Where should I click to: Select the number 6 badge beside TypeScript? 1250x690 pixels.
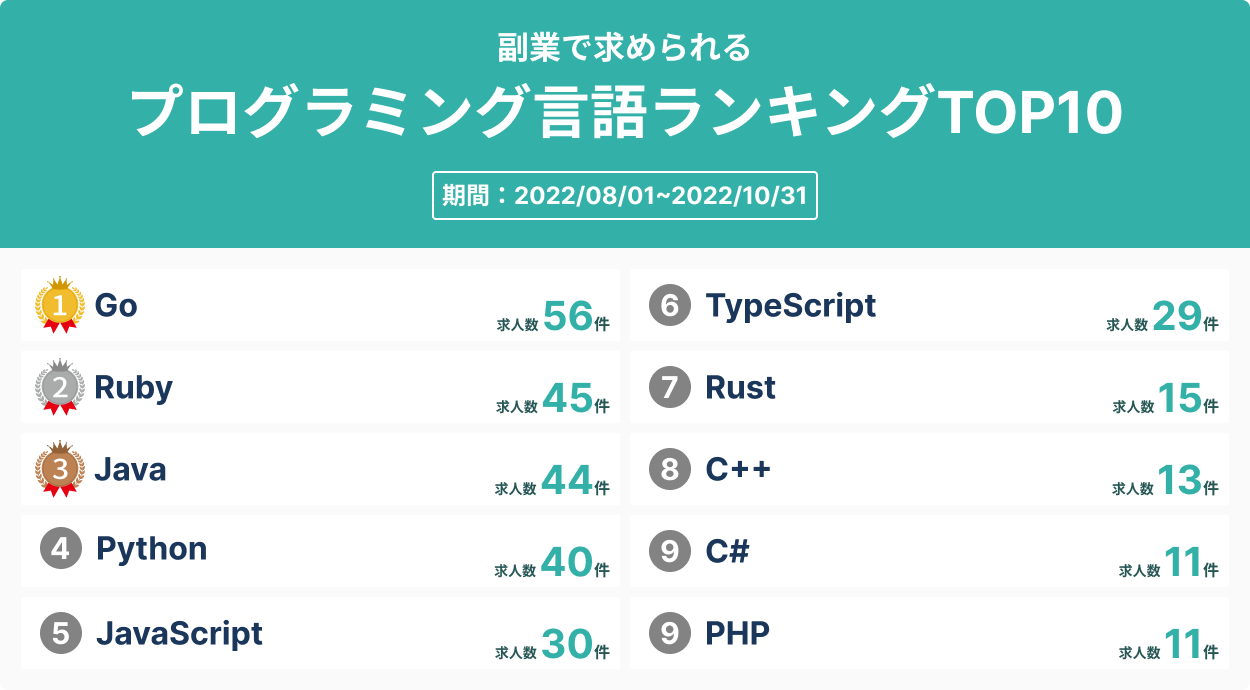click(670, 305)
